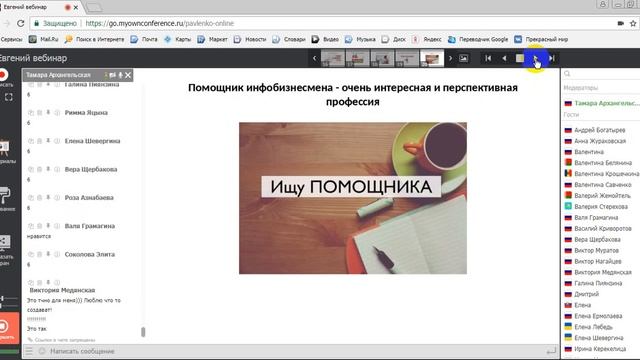This screenshot has width=640, height=360.
Task: Open a new browser tab
Action: (x=94, y=7)
